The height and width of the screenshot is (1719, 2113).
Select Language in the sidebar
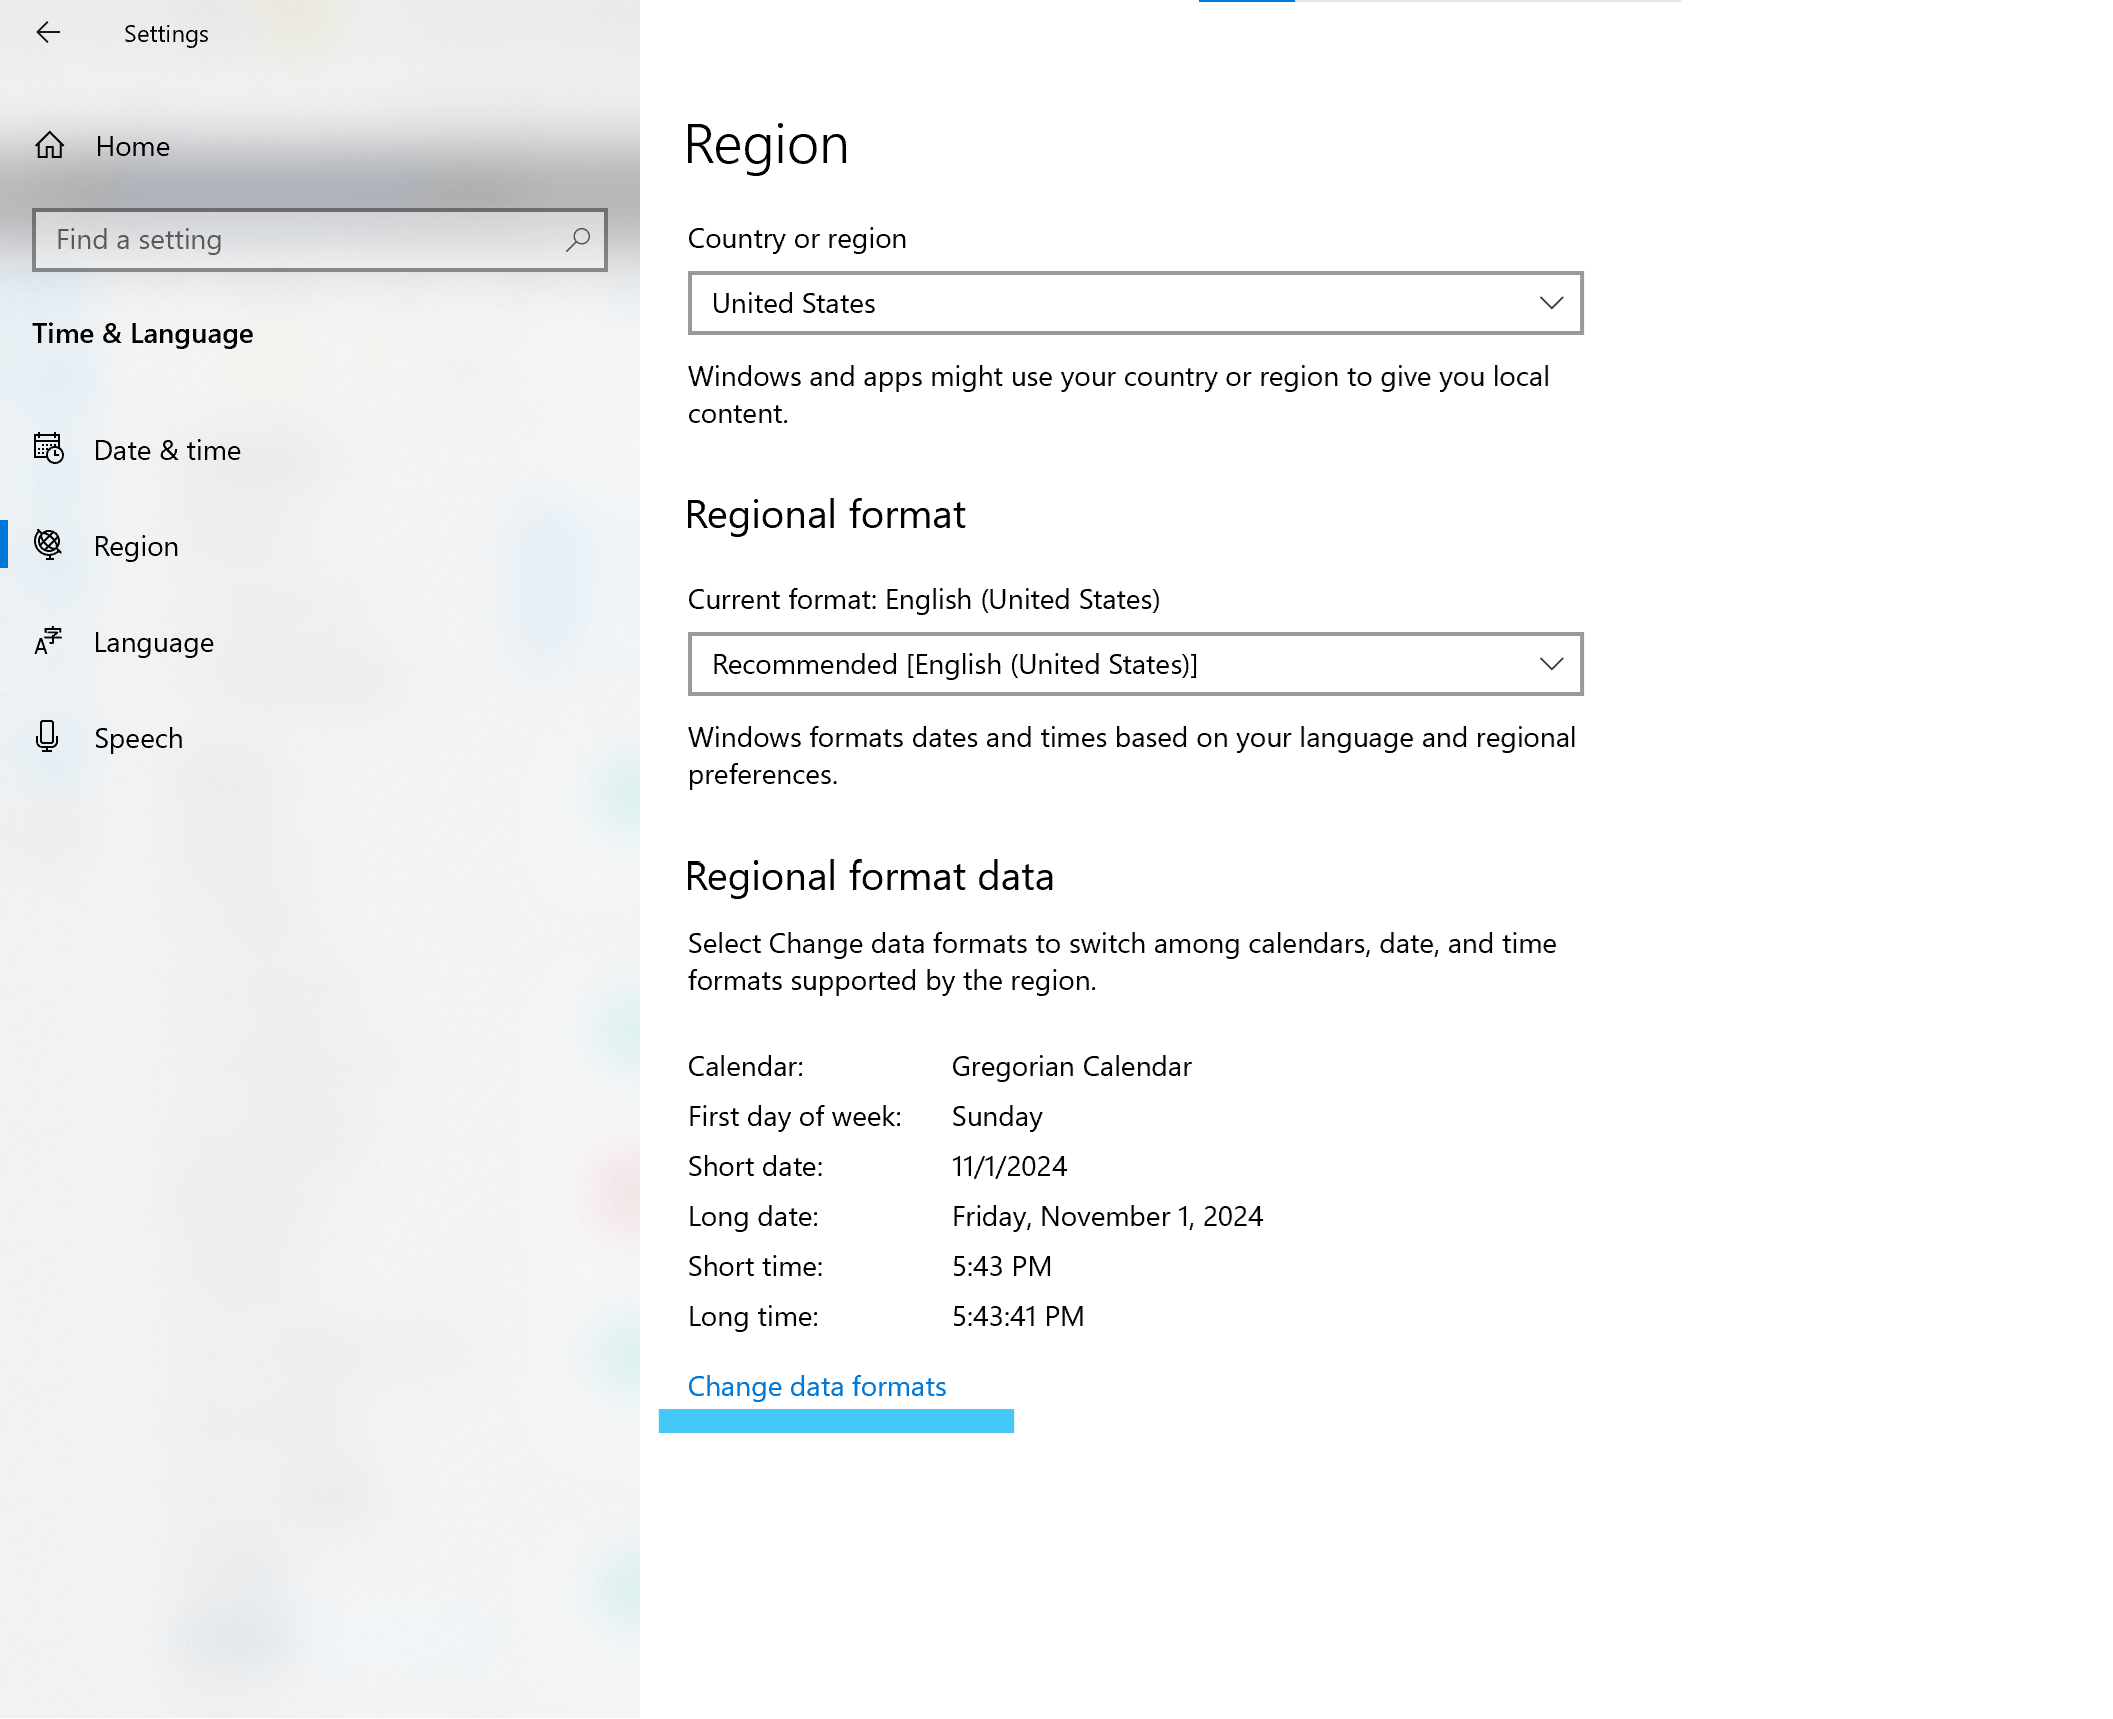tap(153, 642)
